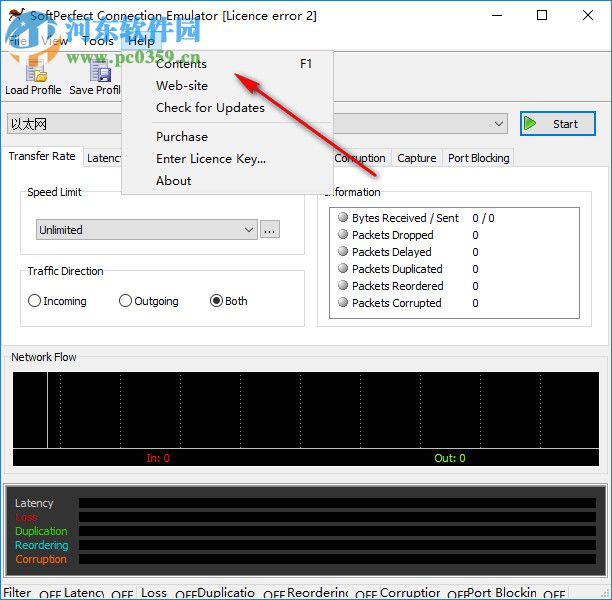Click the Packets Reordered indicator light

[343, 285]
